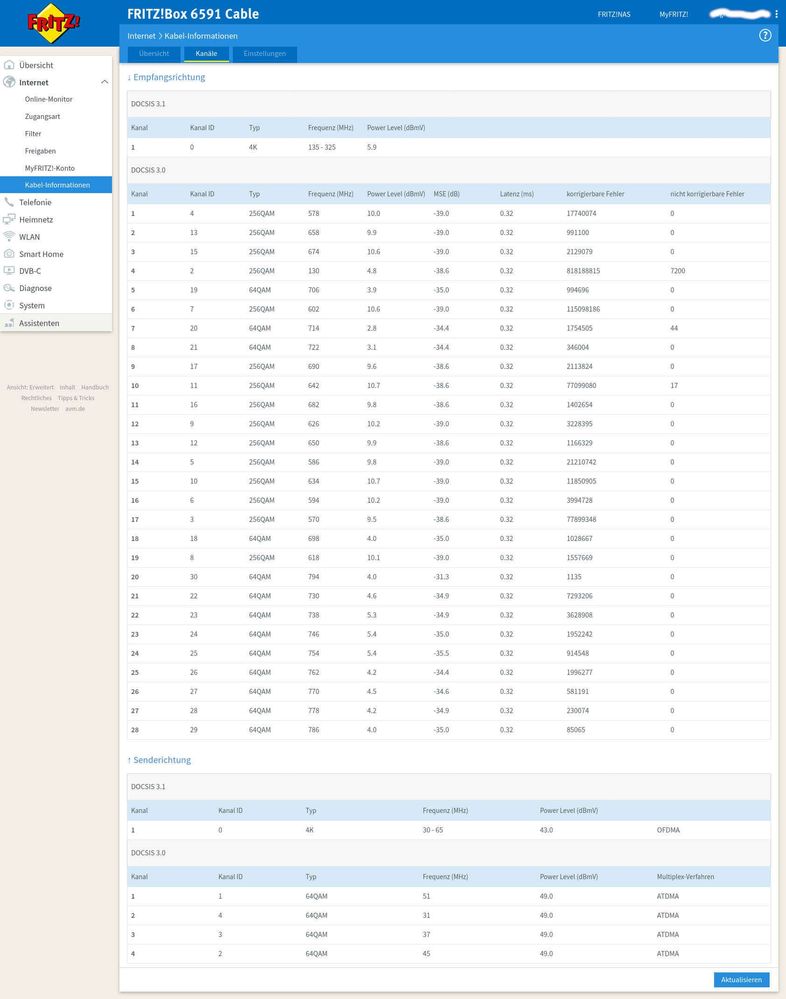Click the WLAN wifi icon

9,236
